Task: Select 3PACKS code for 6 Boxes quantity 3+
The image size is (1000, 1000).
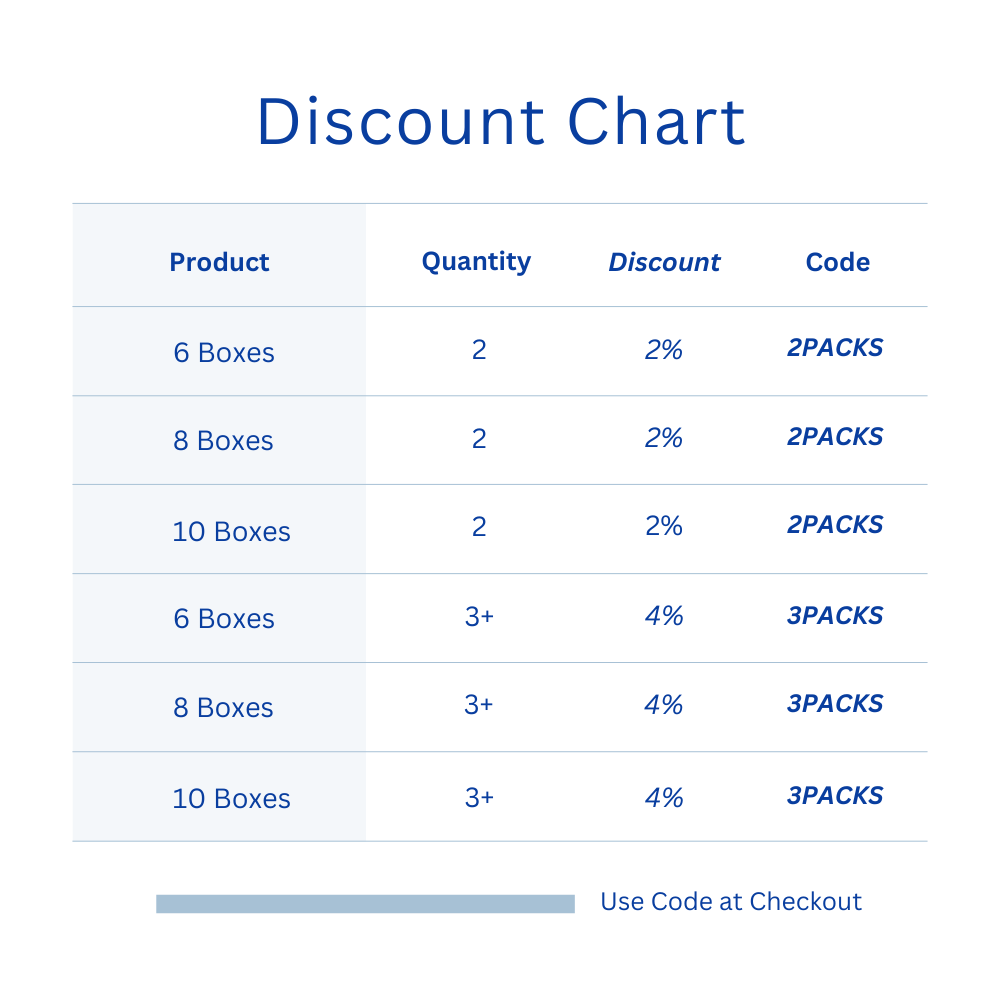Action: [x=835, y=615]
